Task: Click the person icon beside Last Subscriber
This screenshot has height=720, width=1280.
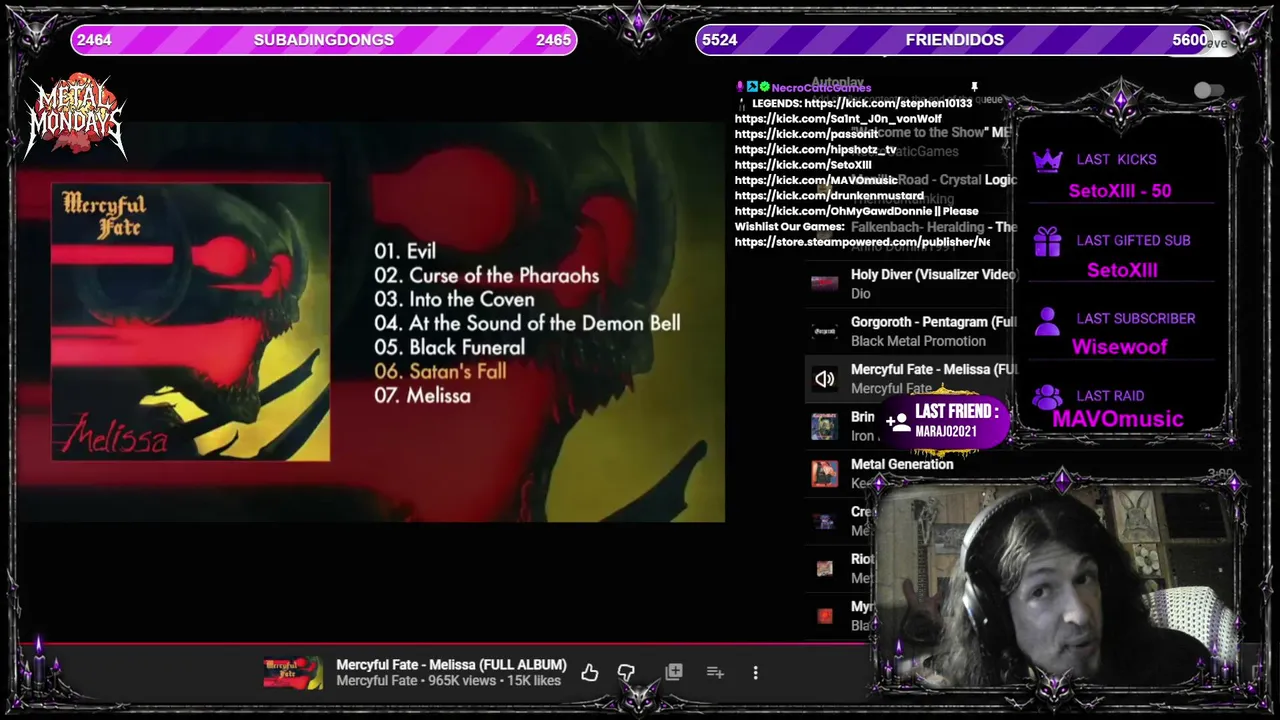Action: point(1047,321)
